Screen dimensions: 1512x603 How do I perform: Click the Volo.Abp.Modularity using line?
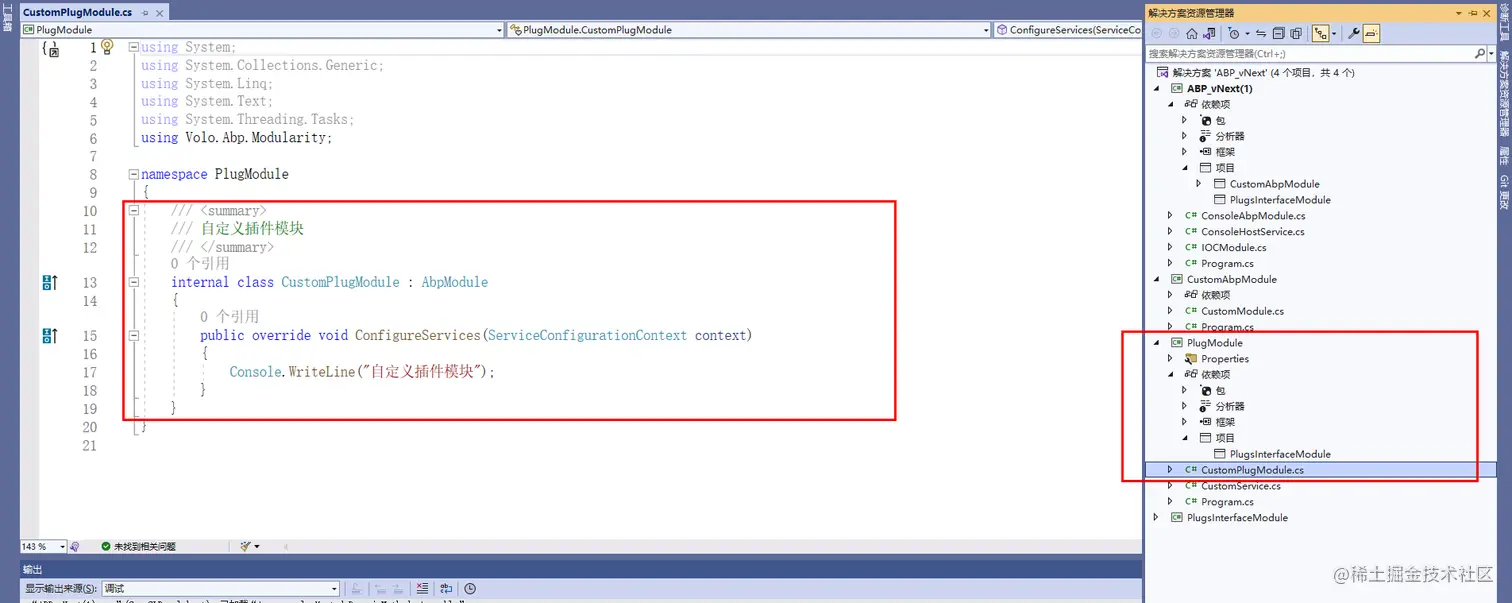point(236,138)
